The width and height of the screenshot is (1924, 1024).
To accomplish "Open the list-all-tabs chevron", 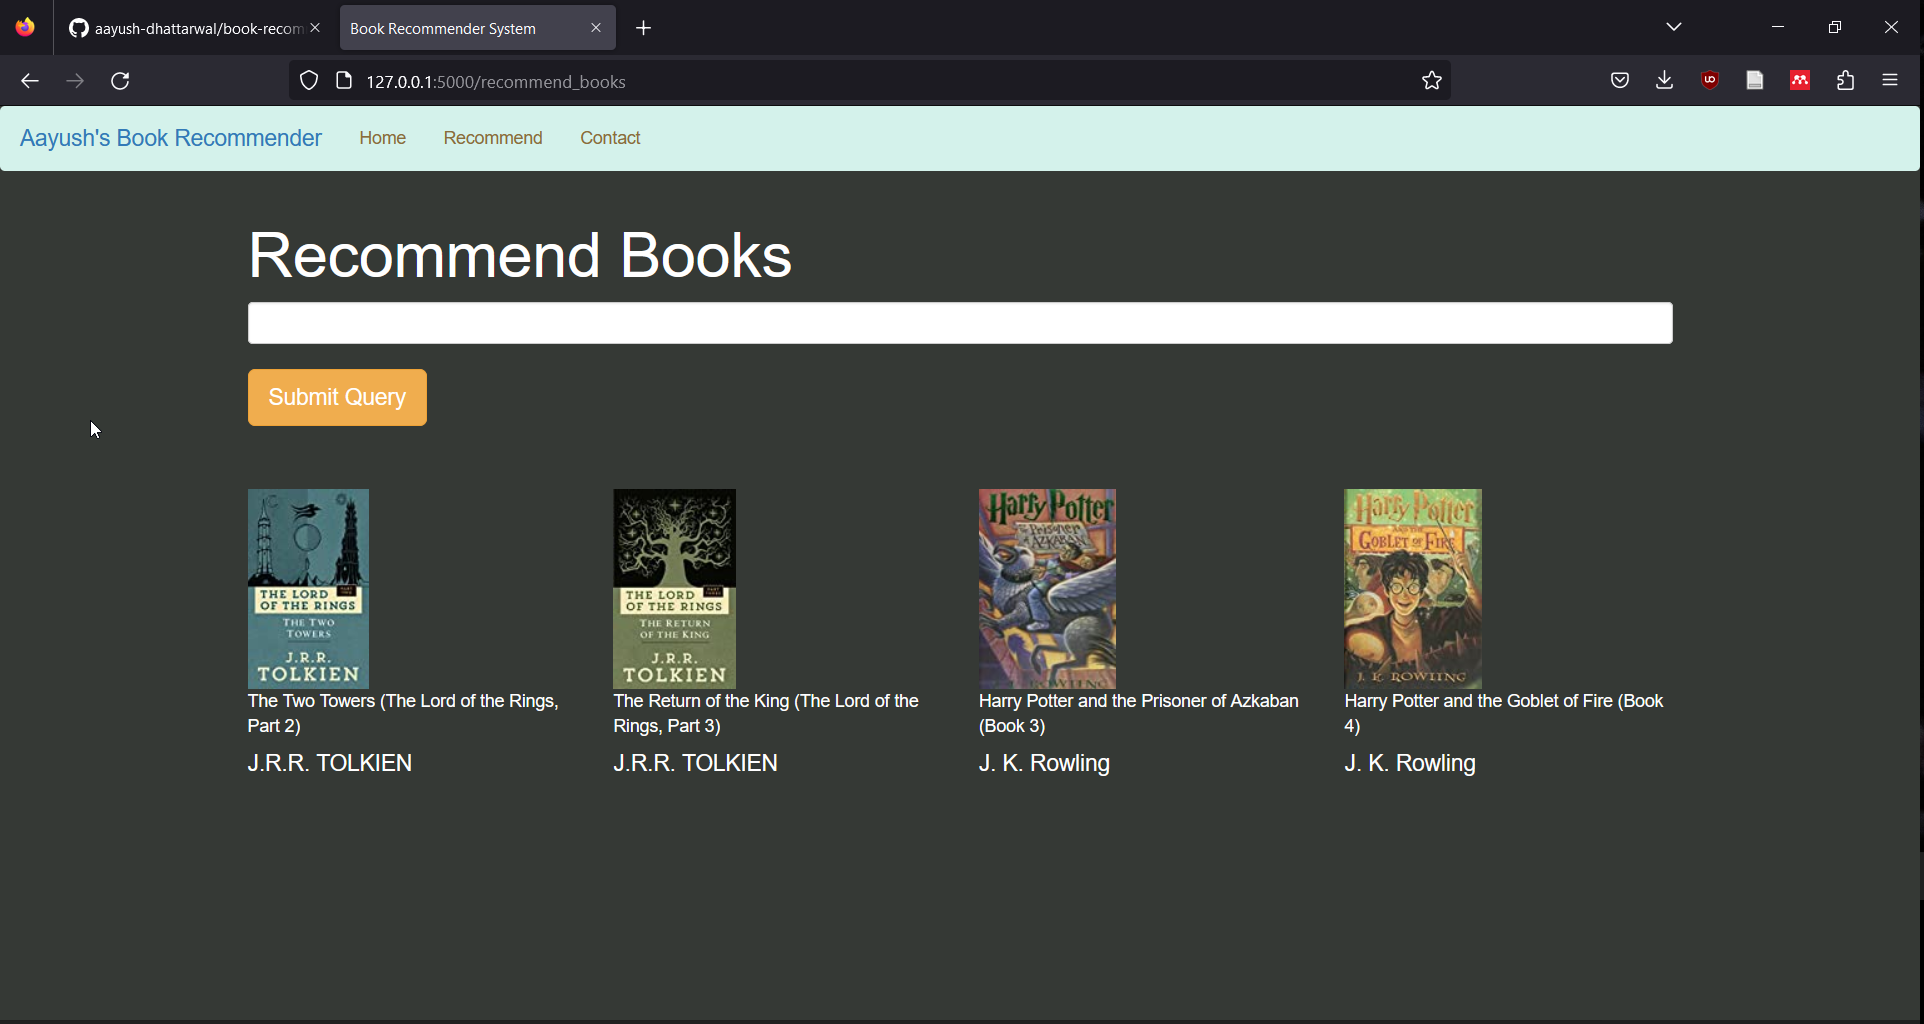I will click(1674, 27).
